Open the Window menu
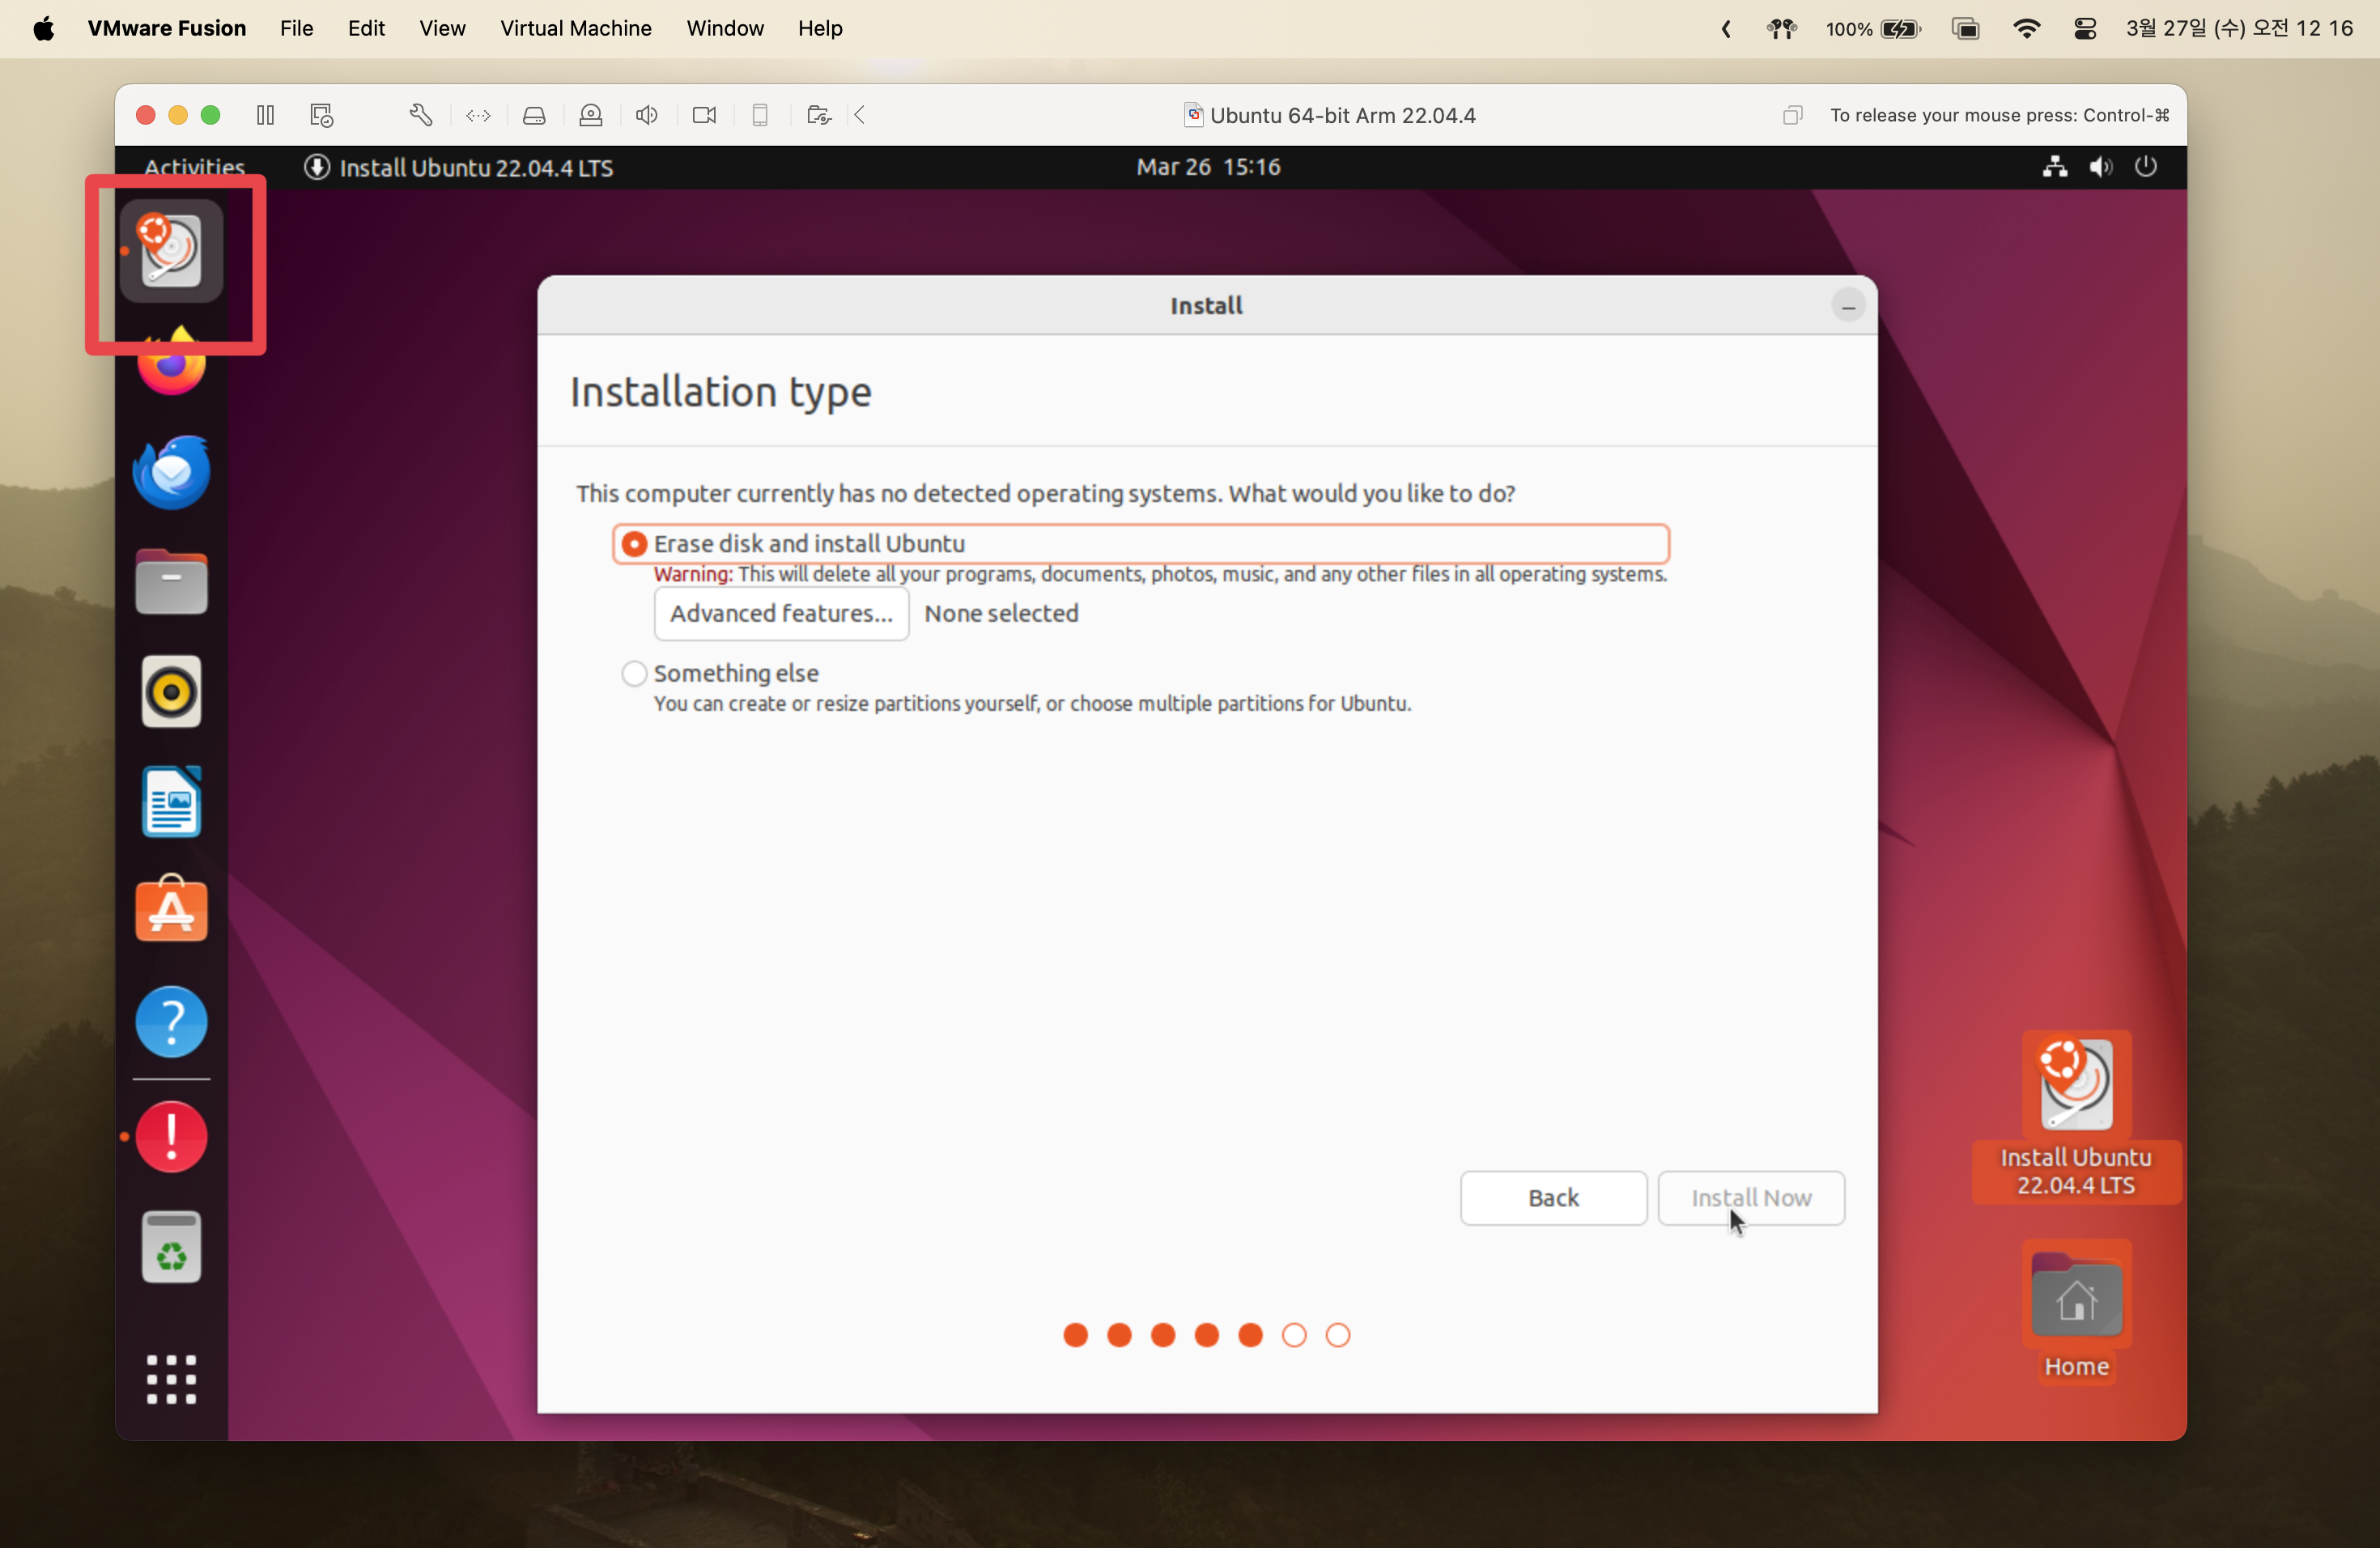The height and width of the screenshot is (1548, 2380). click(x=725, y=28)
